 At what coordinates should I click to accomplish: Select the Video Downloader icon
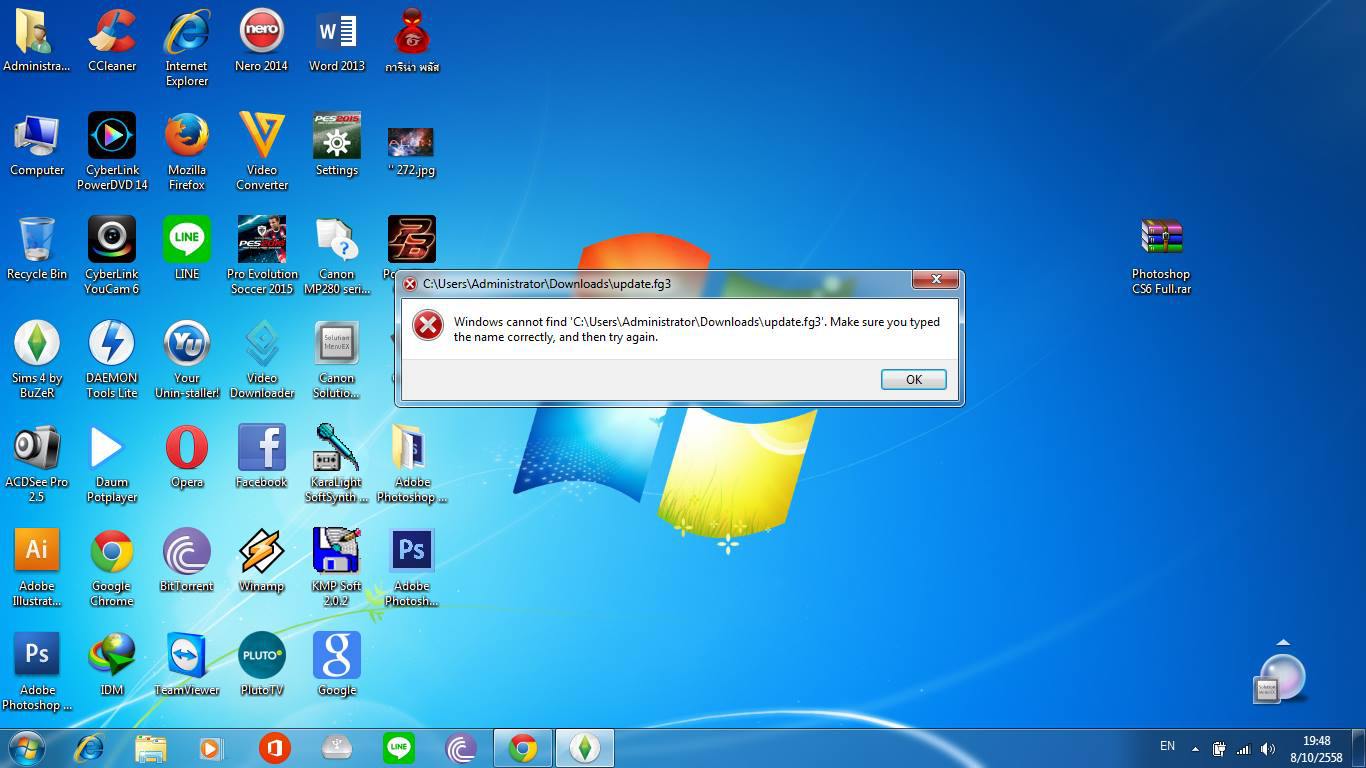[x=262, y=360]
